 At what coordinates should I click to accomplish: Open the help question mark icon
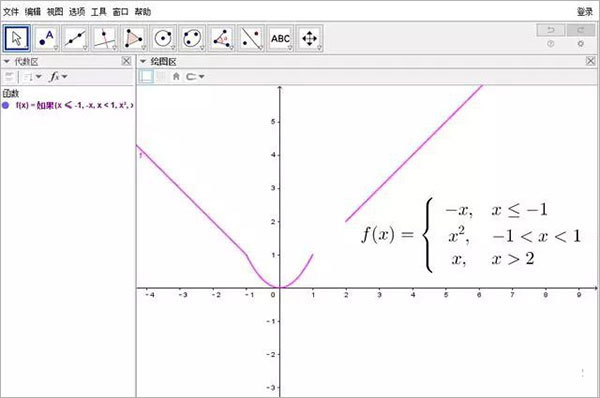[551, 44]
